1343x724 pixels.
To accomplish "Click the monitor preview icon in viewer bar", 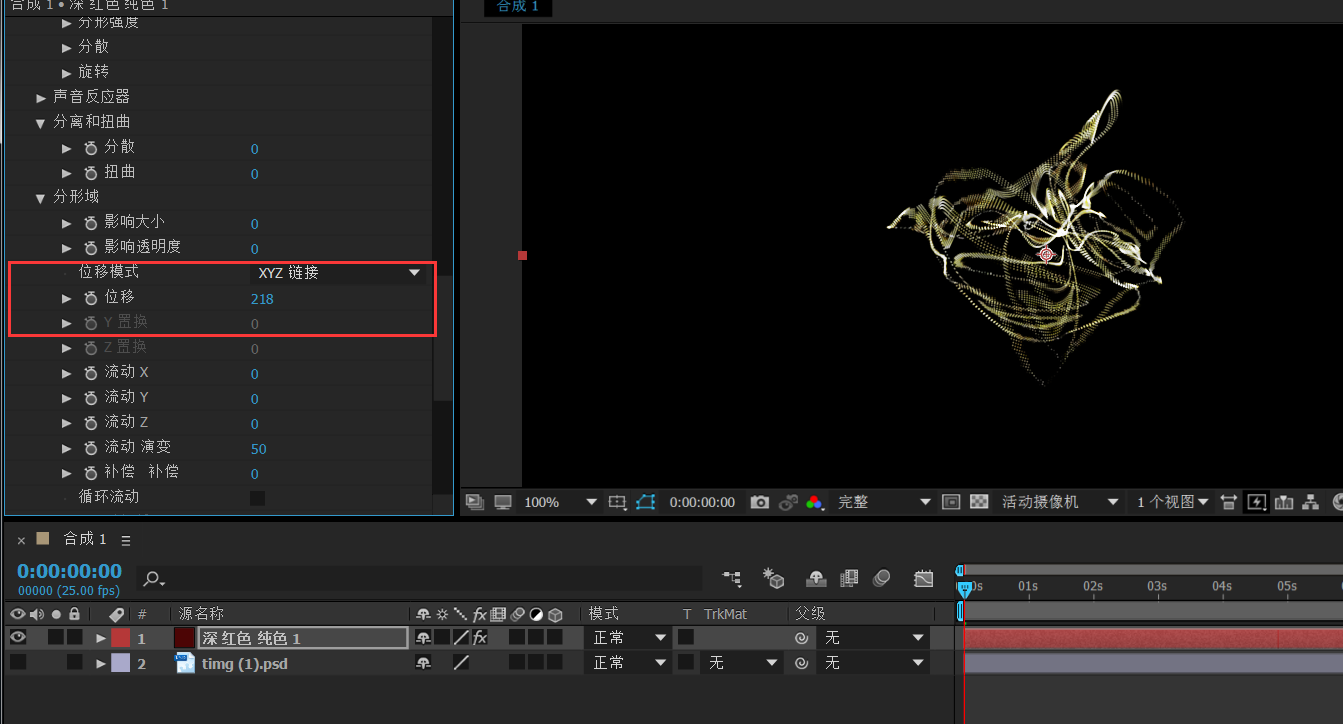I will [503, 502].
